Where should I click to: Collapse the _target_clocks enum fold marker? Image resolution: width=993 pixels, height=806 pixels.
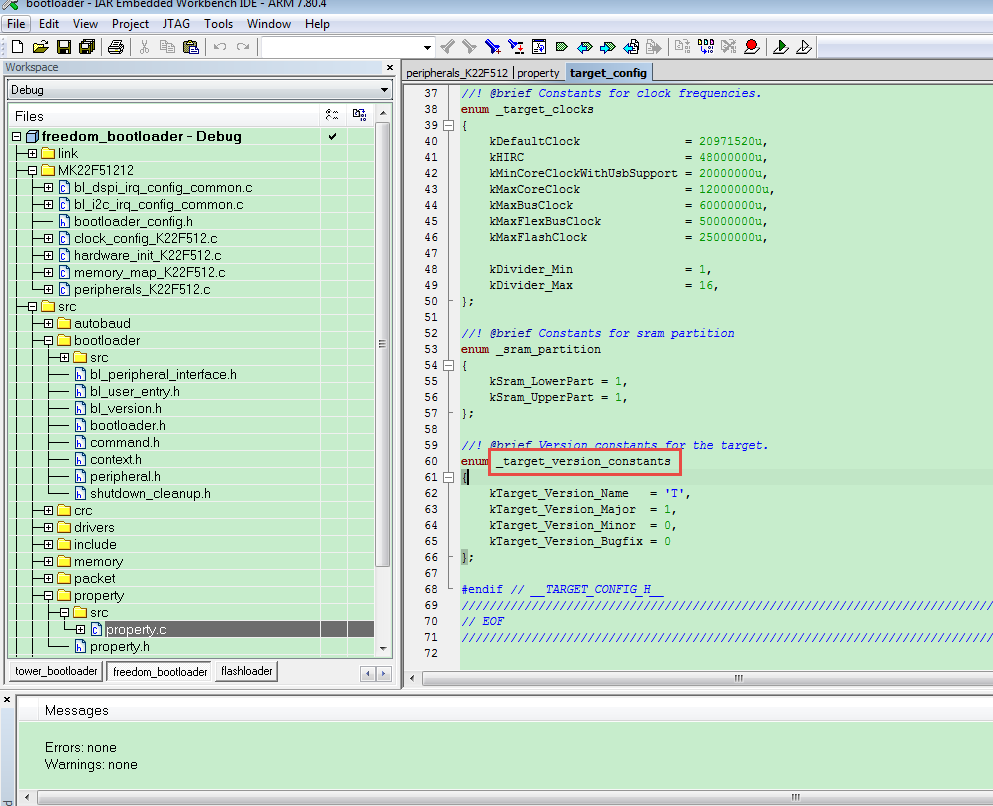click(447, 125)
